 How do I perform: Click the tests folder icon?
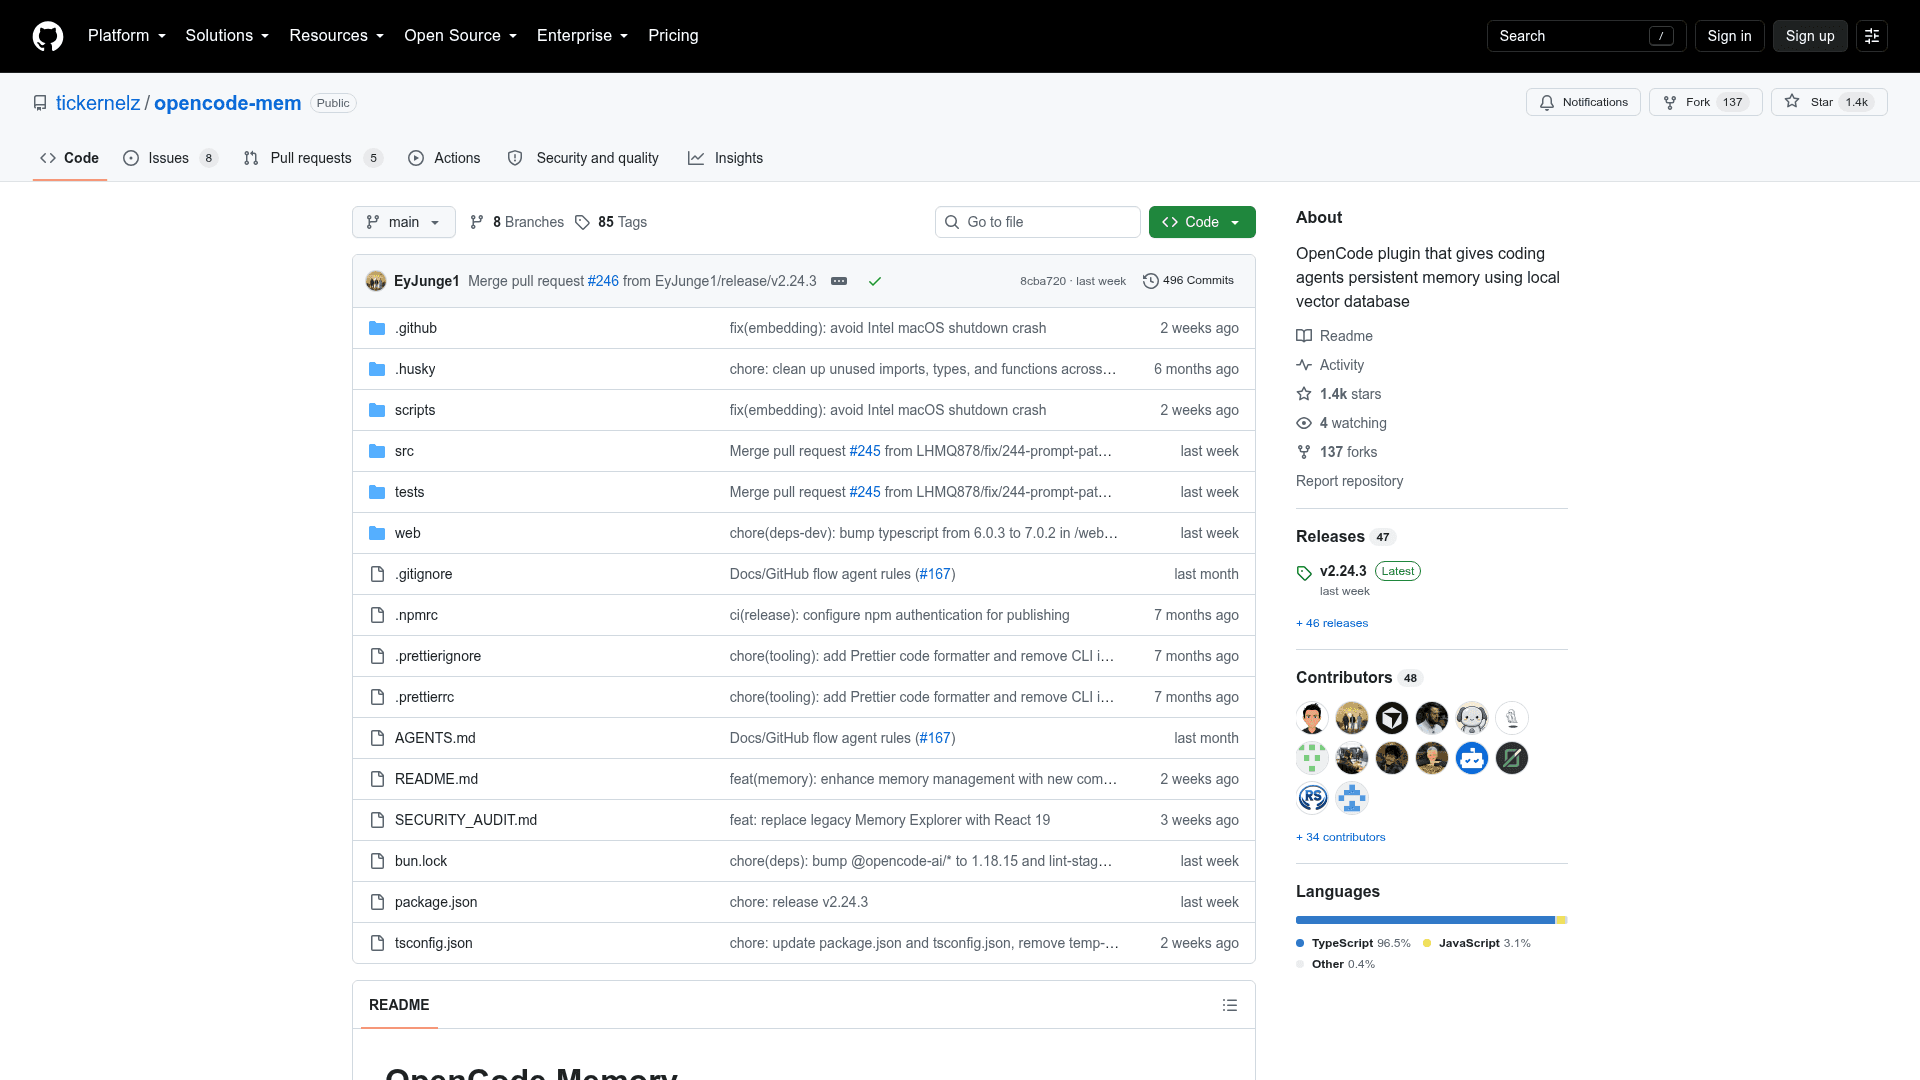click(x=377, y=492)
